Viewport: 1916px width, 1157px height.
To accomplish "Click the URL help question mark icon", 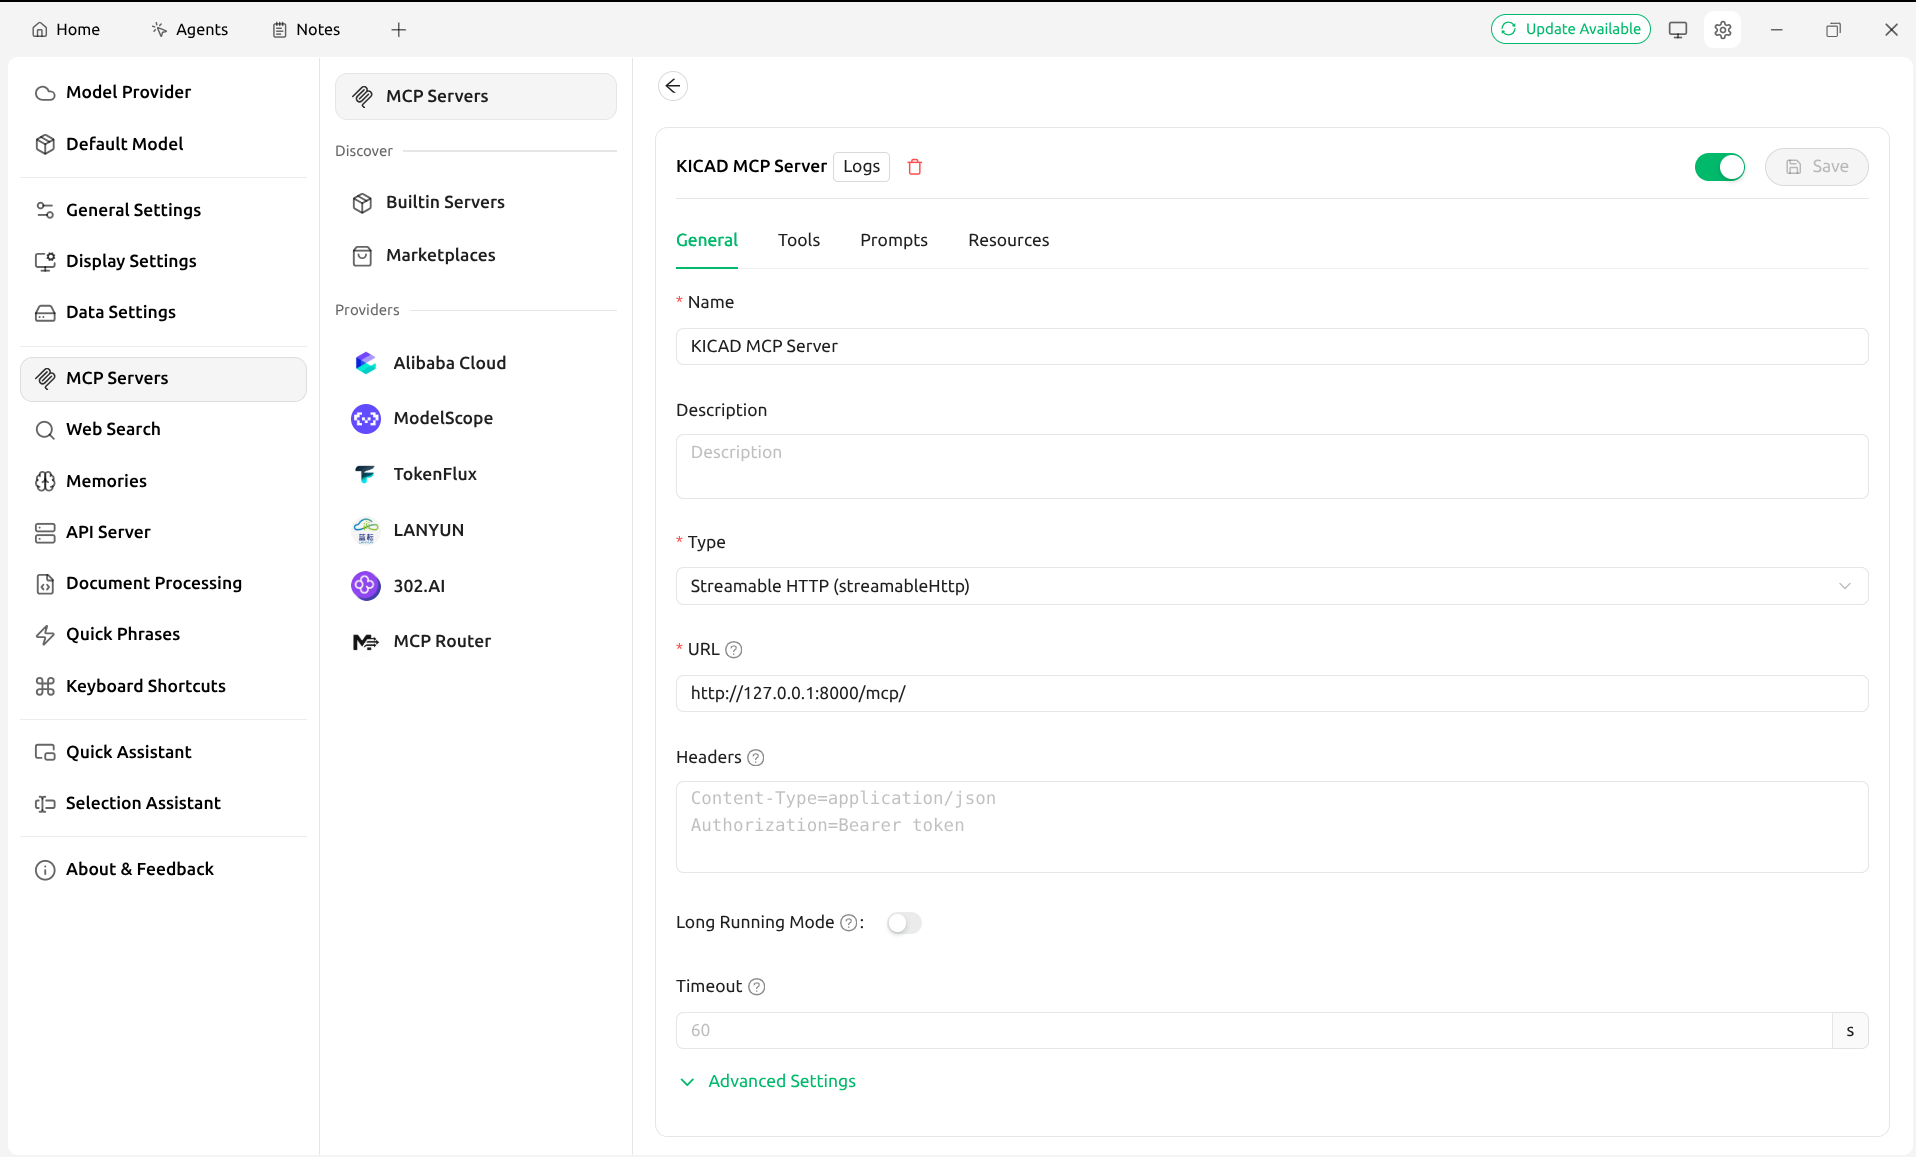I will point(733,650).
